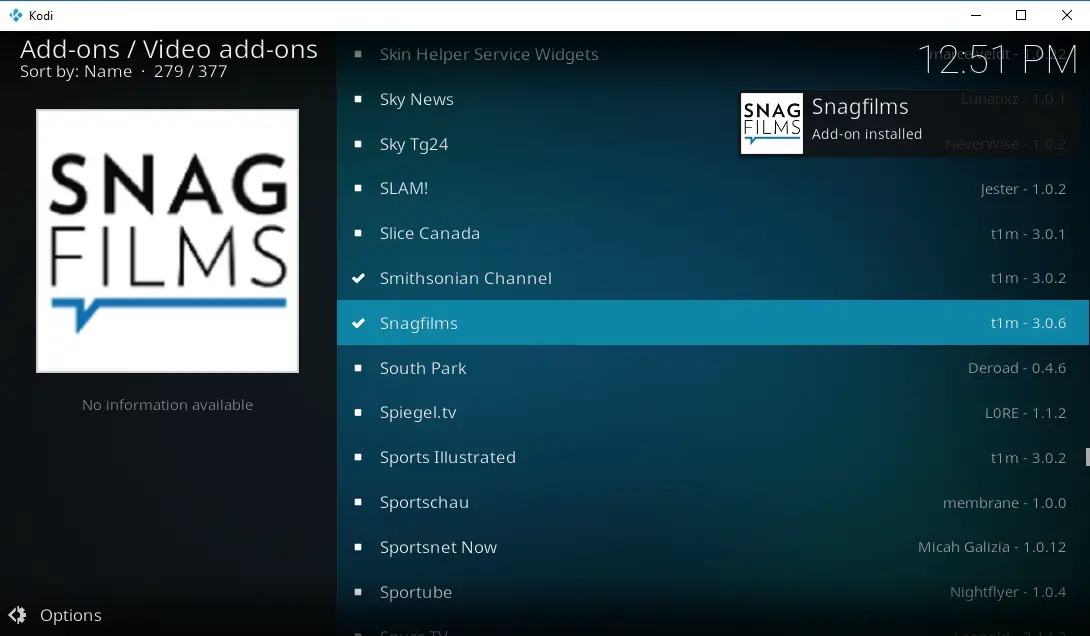The image size is (1090, 636).
Task: Maximize the Kodi window
Action: point(1020,15)
